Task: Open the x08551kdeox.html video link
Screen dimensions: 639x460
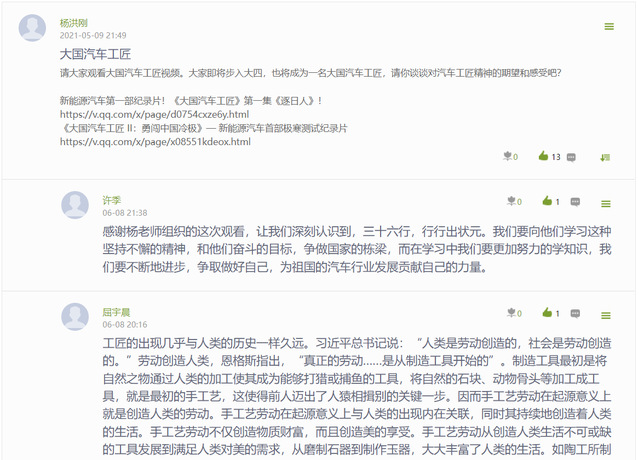Action: click(155, 142)
